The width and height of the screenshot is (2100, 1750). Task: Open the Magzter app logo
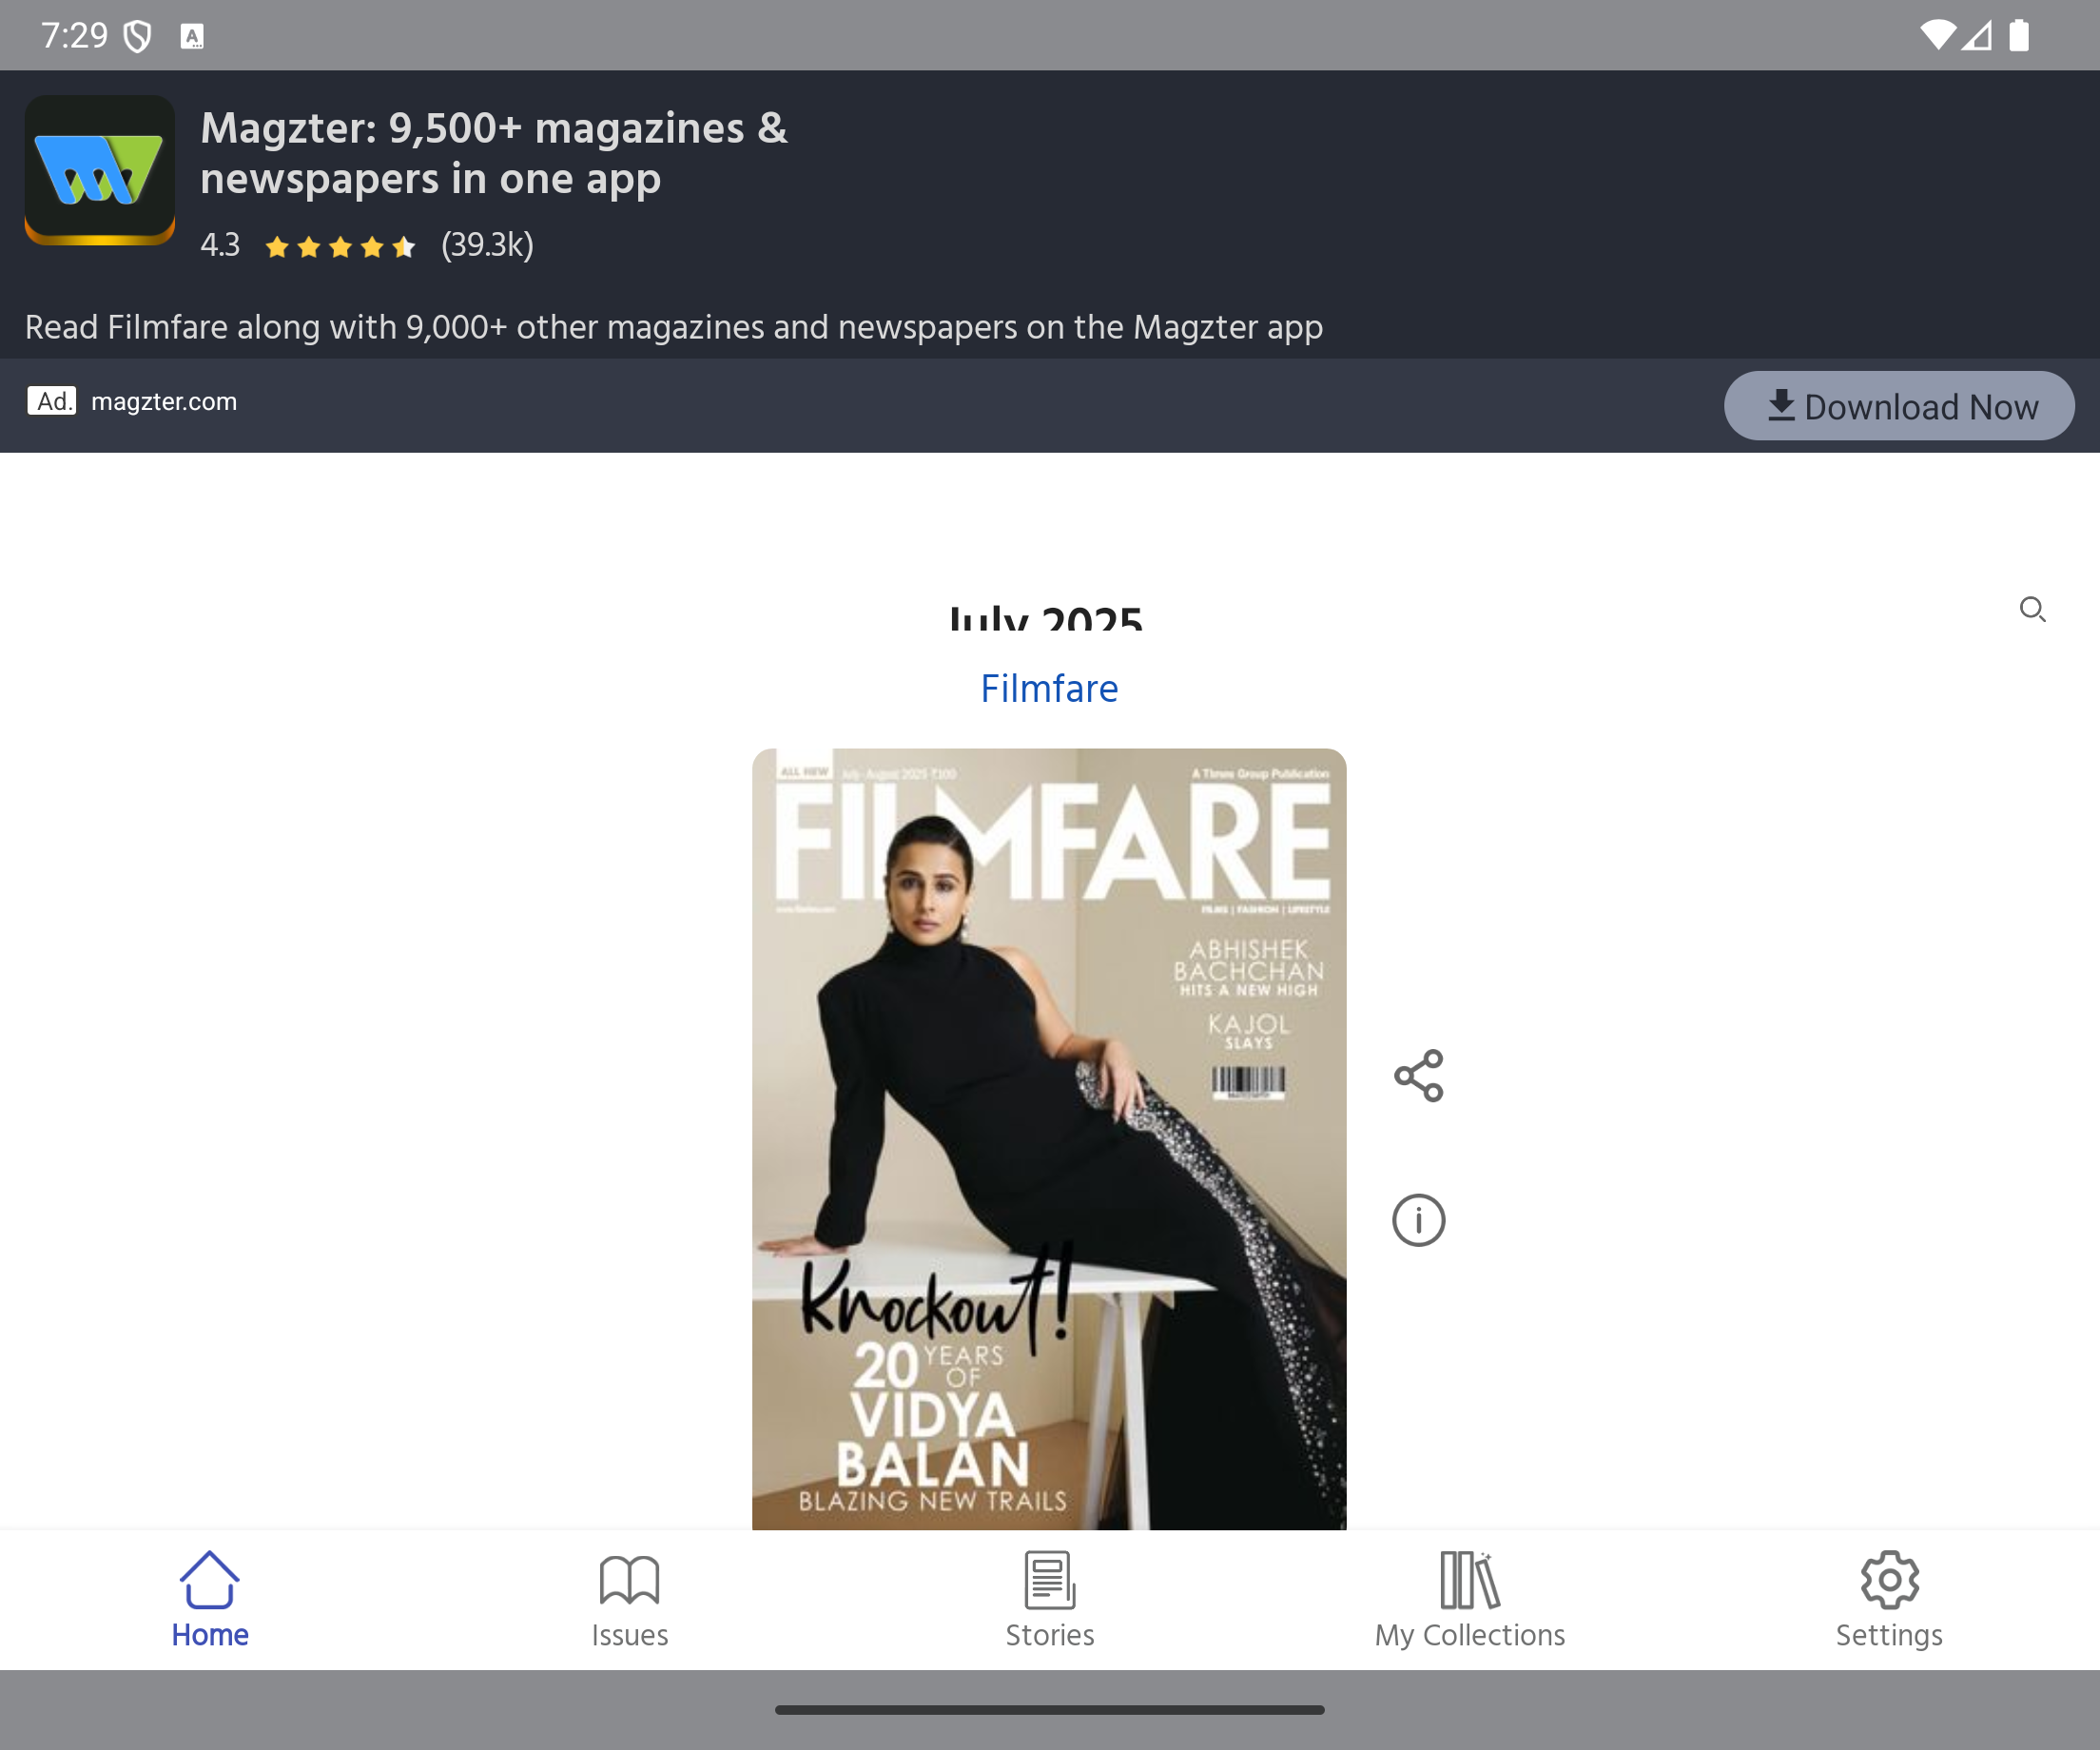[x=100, y=170]
